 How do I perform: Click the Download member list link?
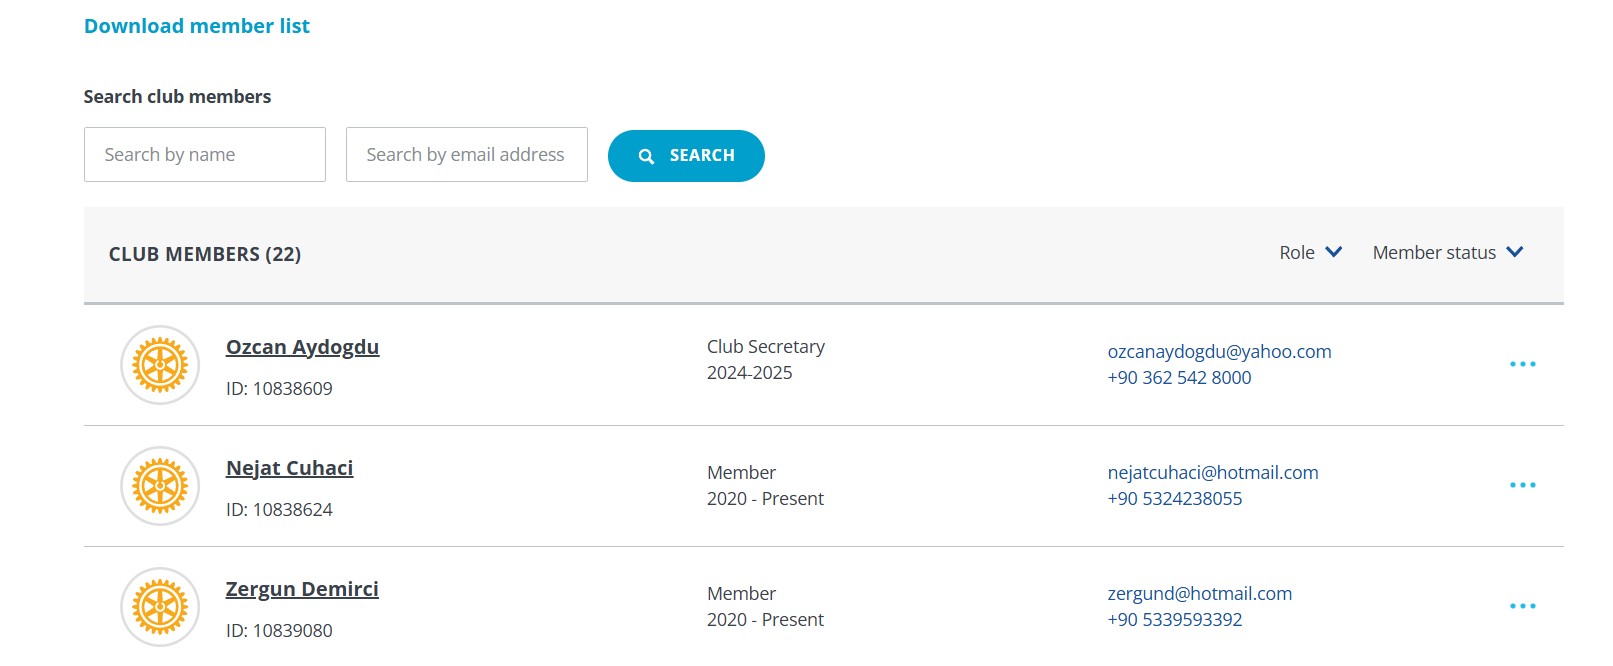197,26
